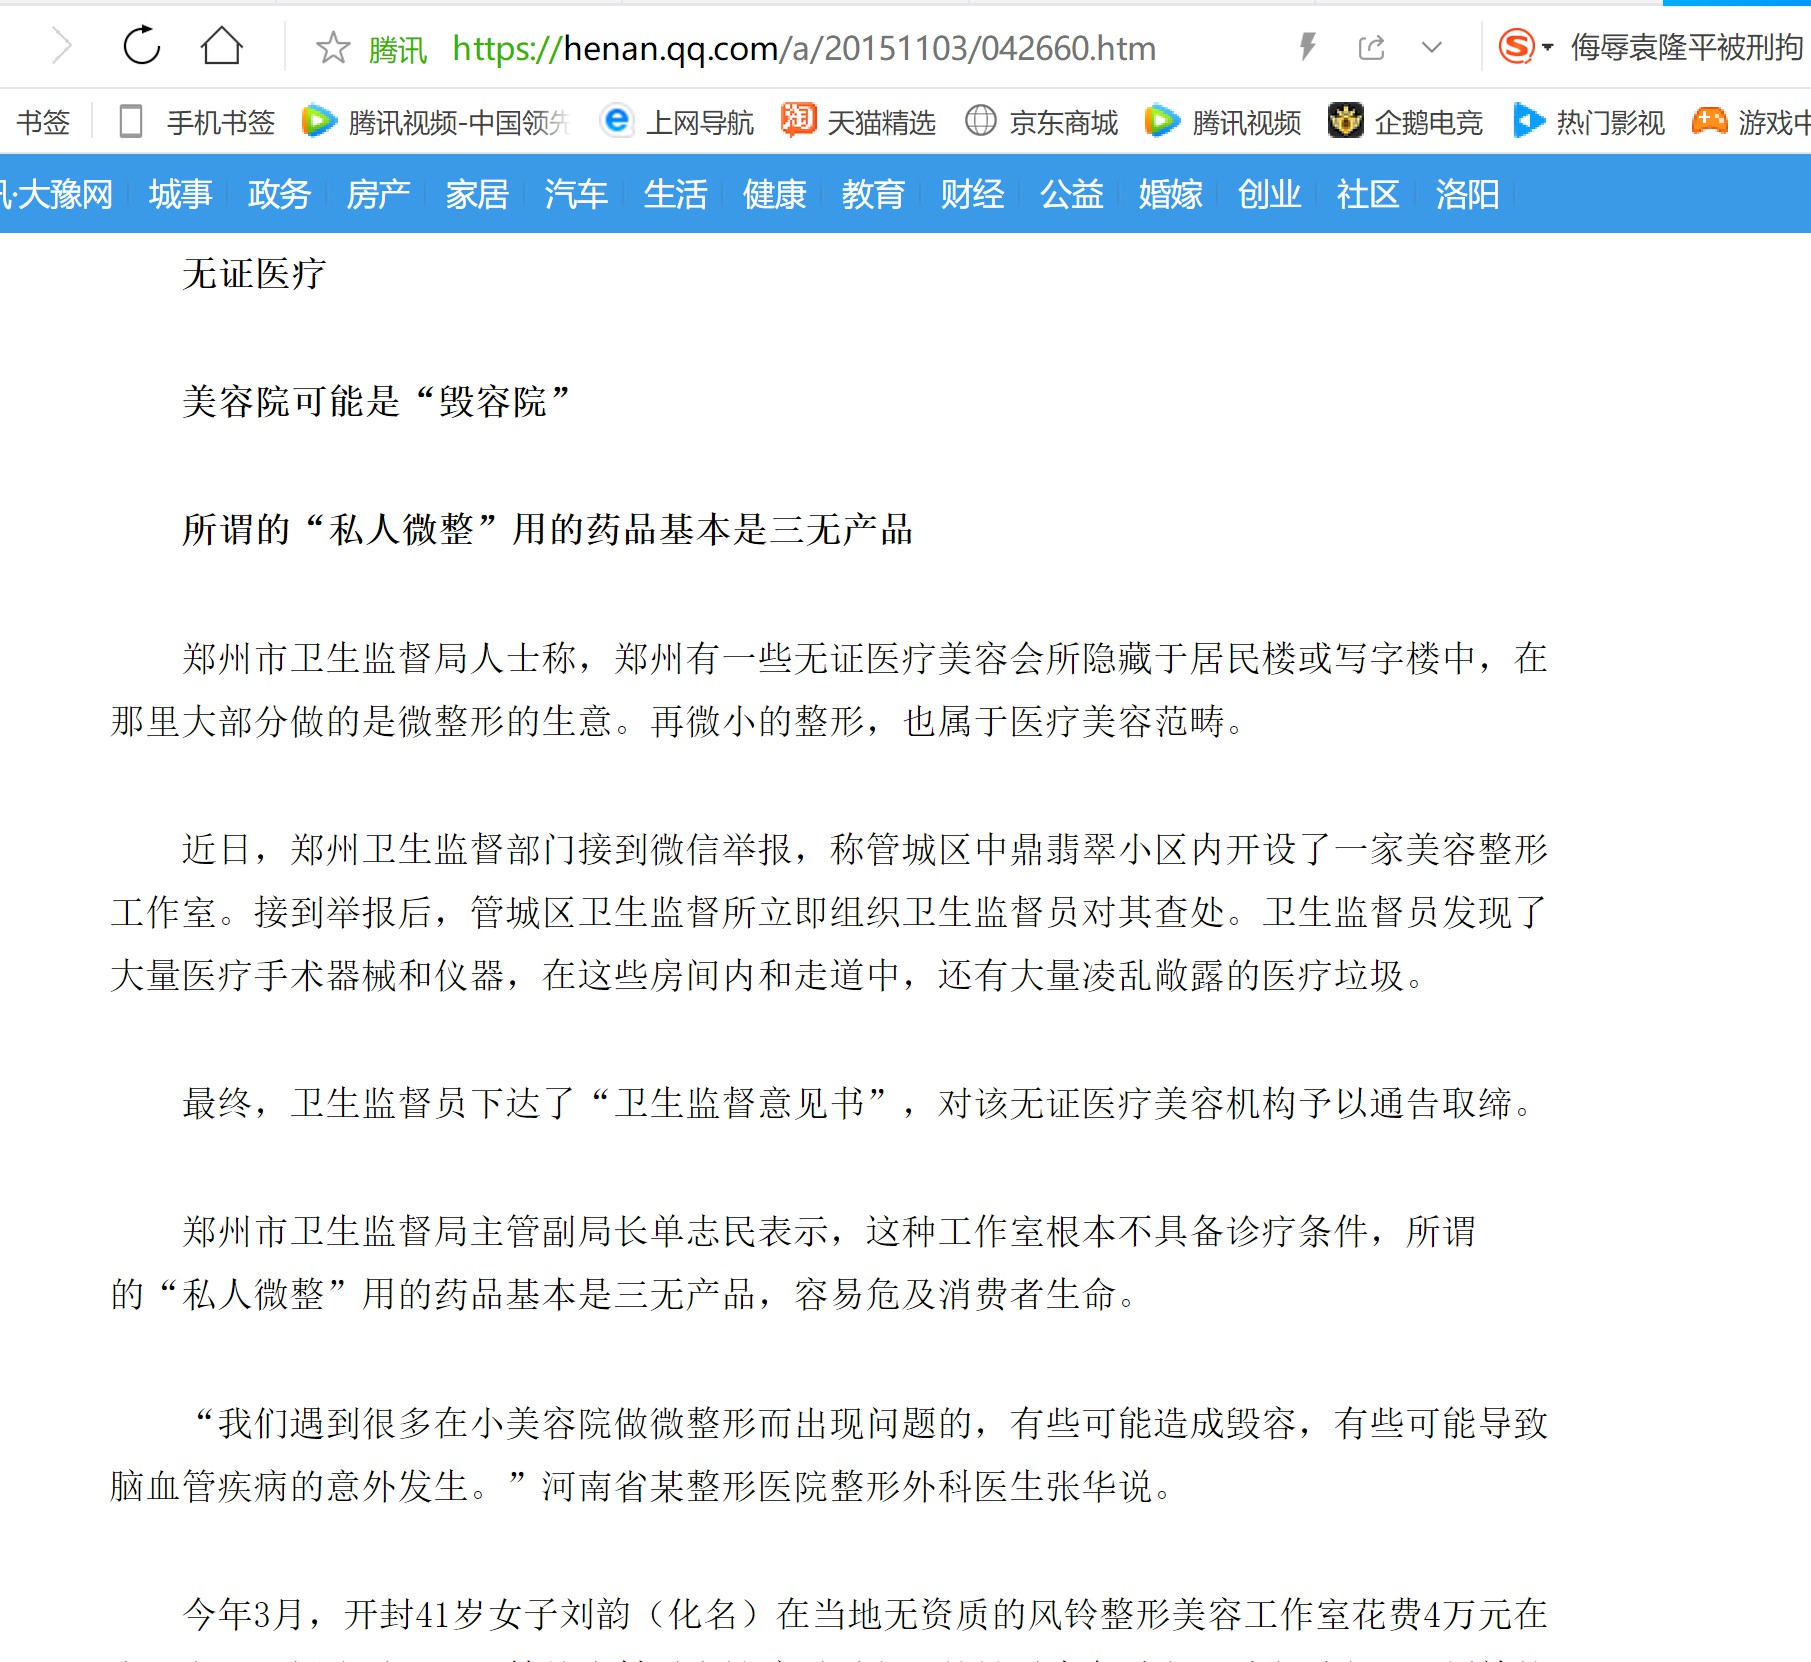The width and height of the screenshot is (1811, 1662).
Task: Click the 腾讯 site identity label
Action: coord(397,49)
